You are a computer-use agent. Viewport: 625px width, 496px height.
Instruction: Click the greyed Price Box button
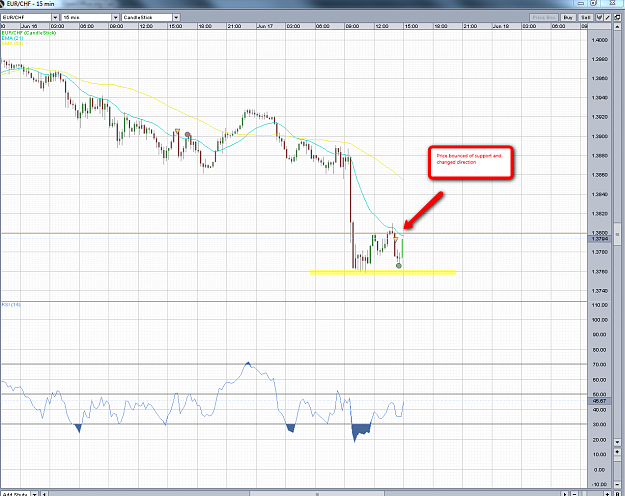tap(544, 18)
